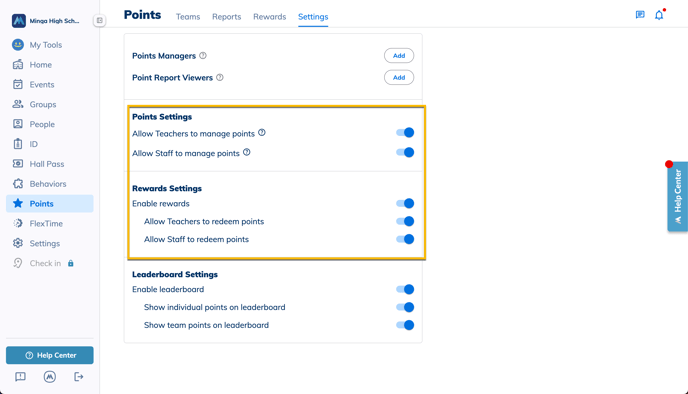Collapse the sidebar with the toggle icon
The height and width of the screenshot is (394, 688).
100,20
